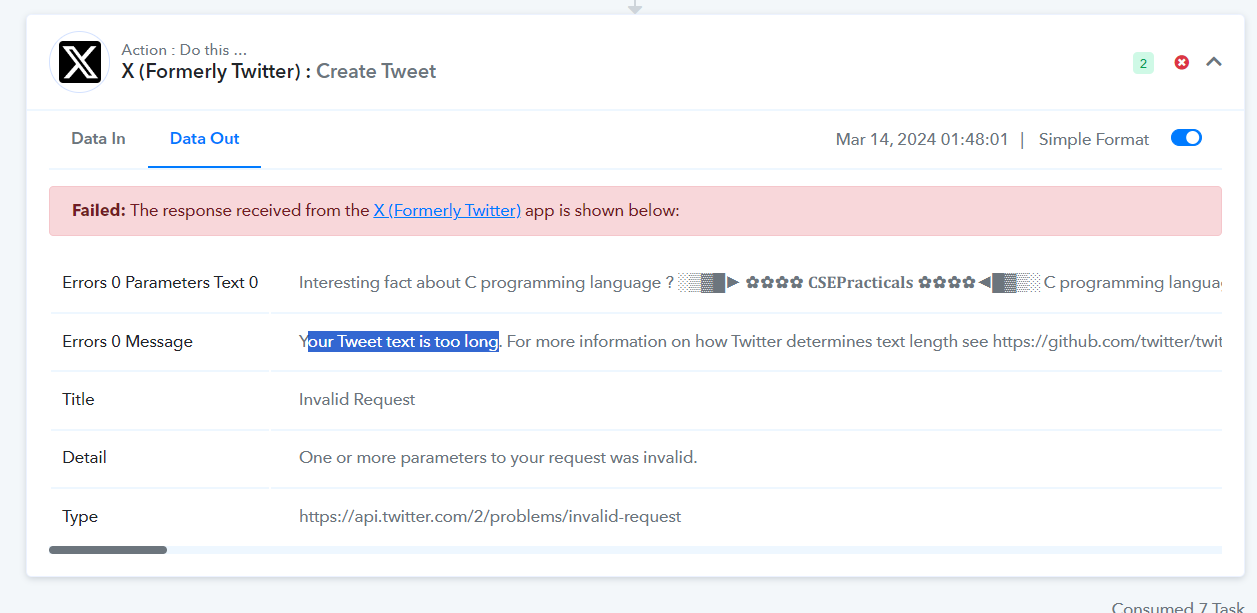1257x613 pixels.
Task: Click the Detail row label
Action: [x=84, y=458]
